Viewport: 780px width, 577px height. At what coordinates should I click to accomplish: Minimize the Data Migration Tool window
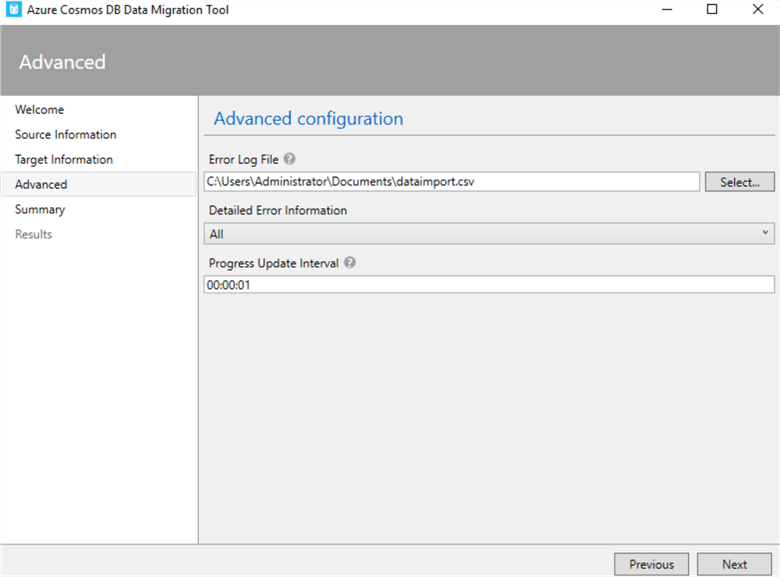pos(667,10)
